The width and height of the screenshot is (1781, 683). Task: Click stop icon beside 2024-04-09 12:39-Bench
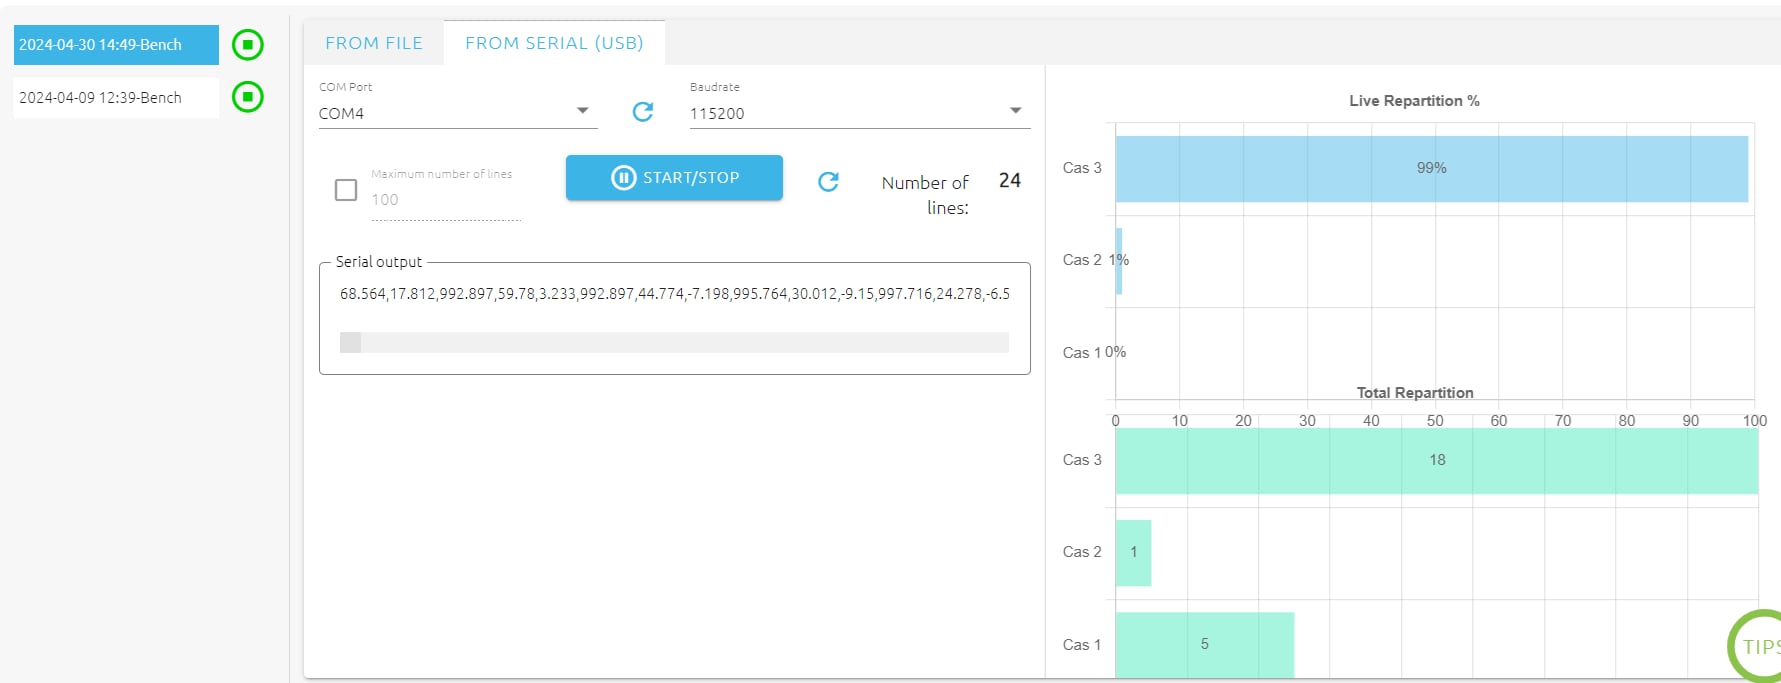coord(247,97)
